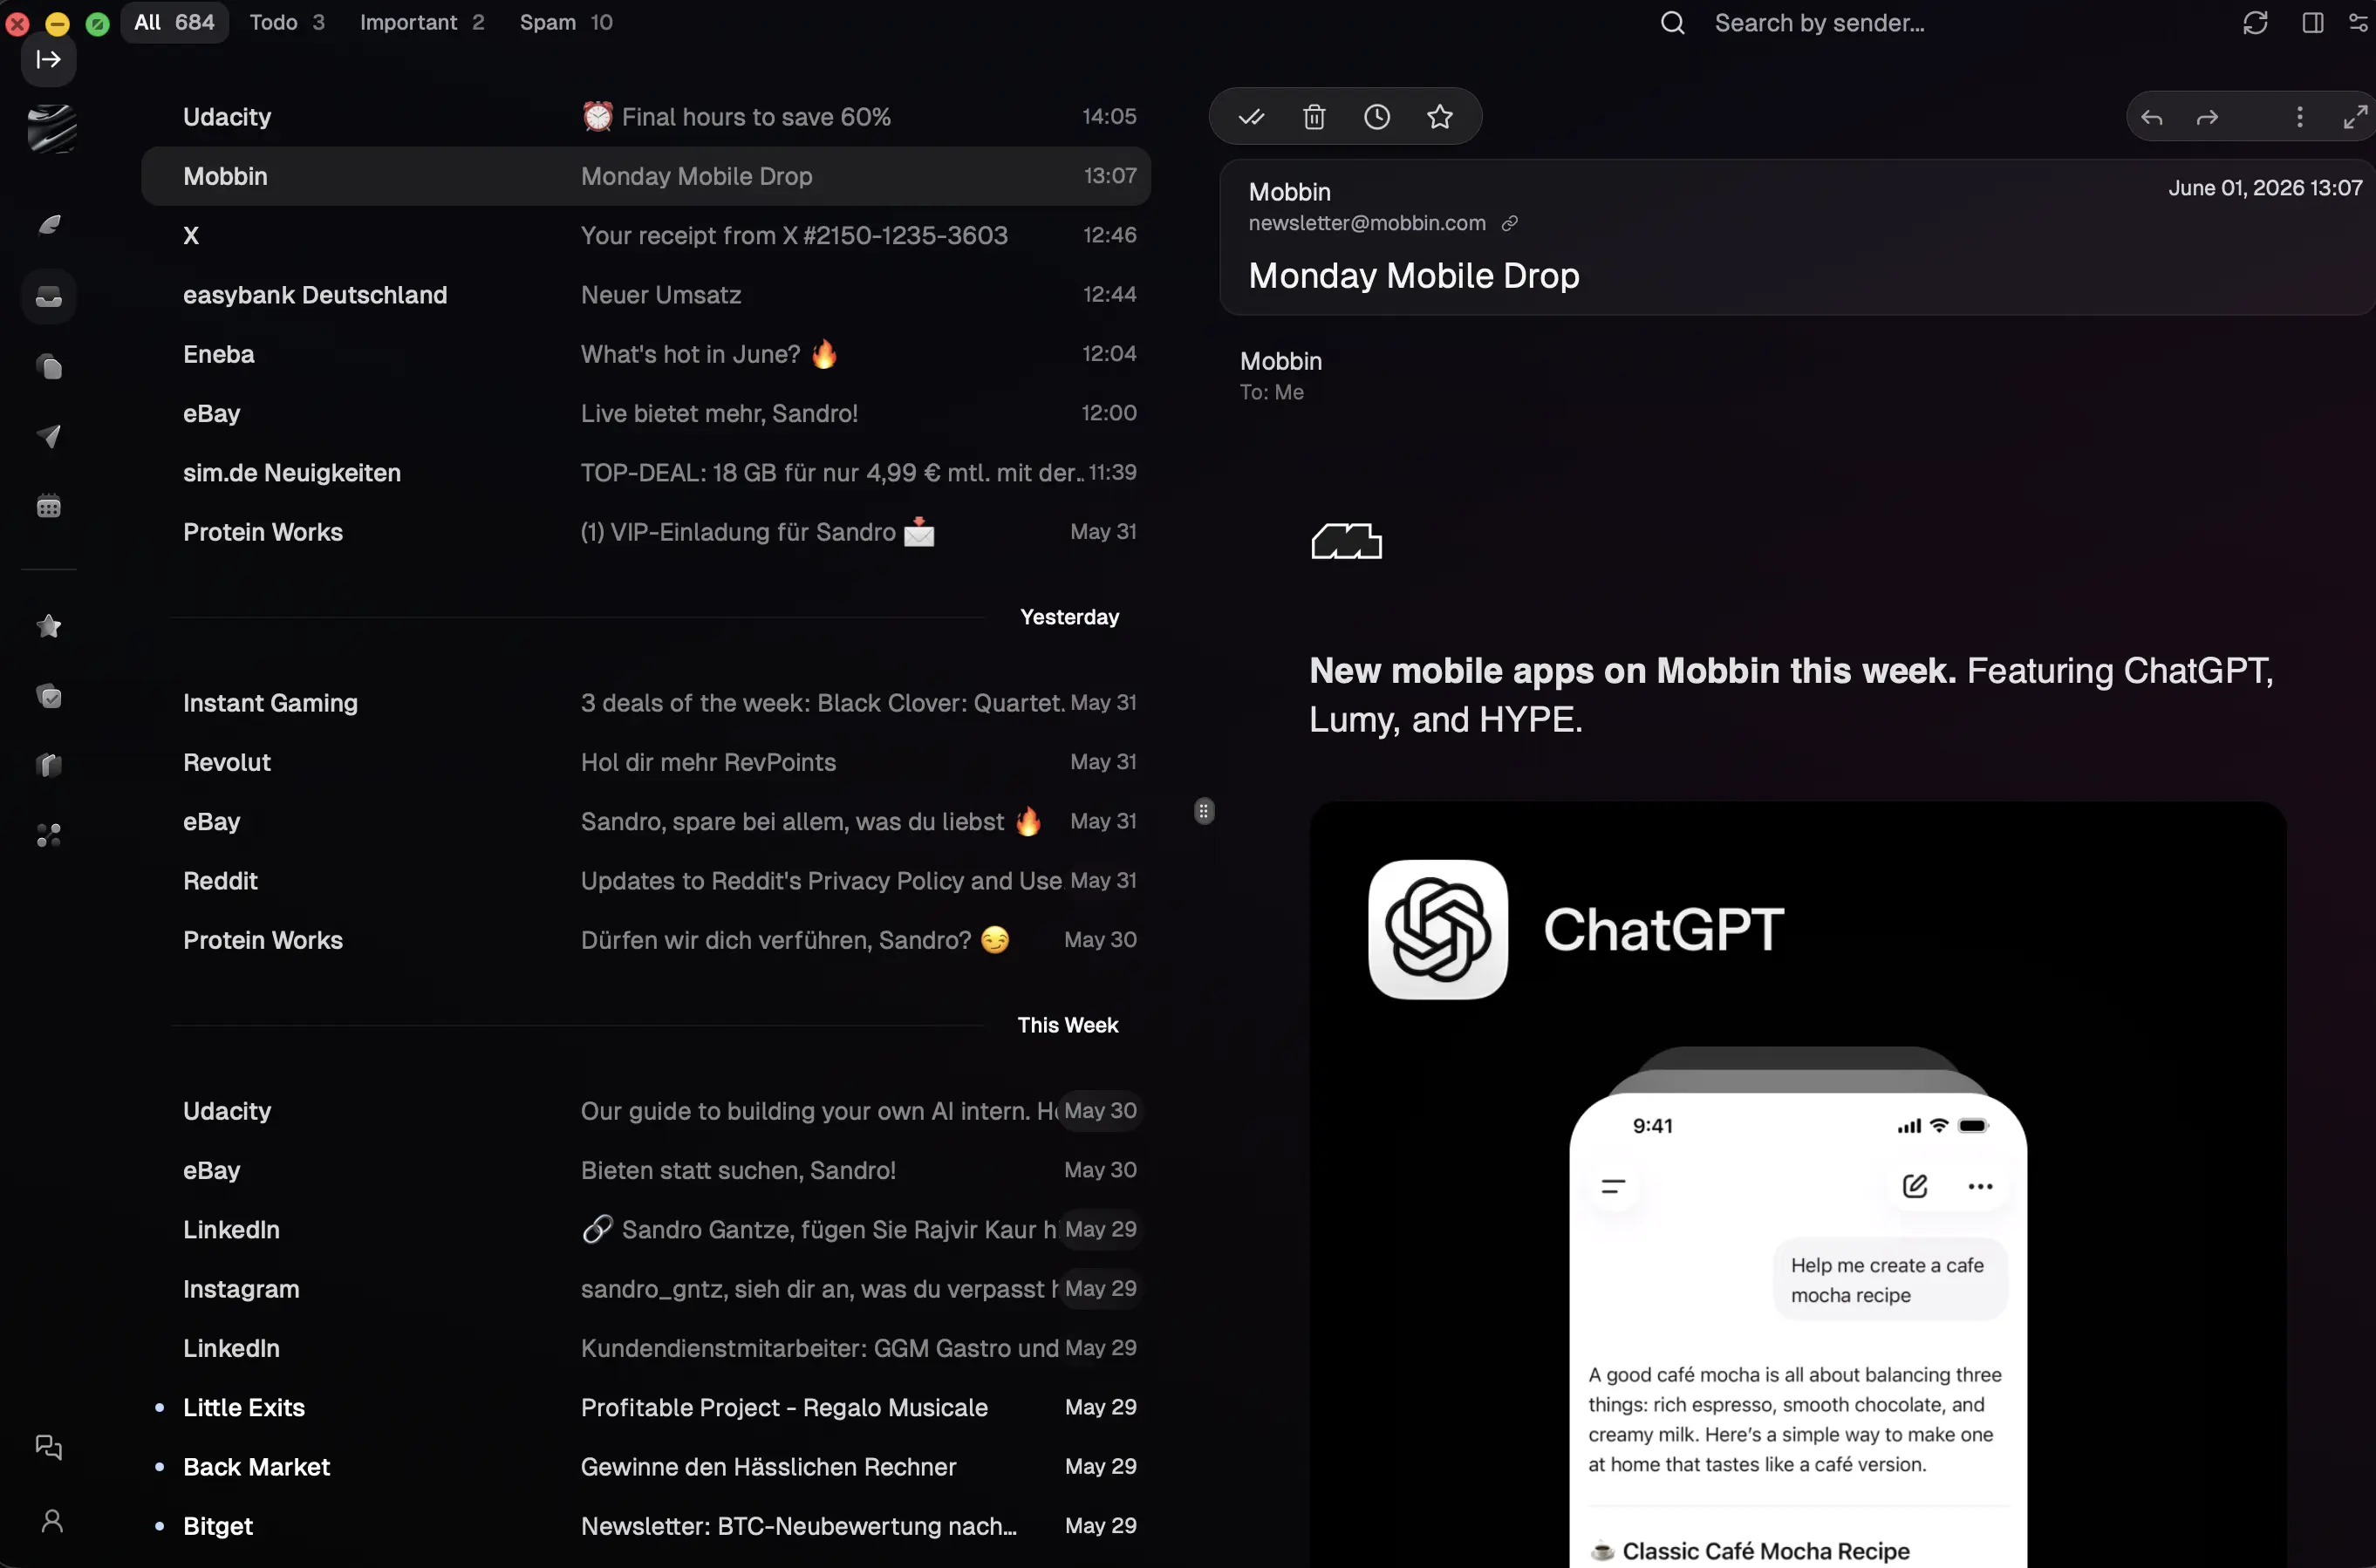The image size is (2376, 1568).
Task: Reply to the email with back arrow
Action: [x=2152, y=117]
